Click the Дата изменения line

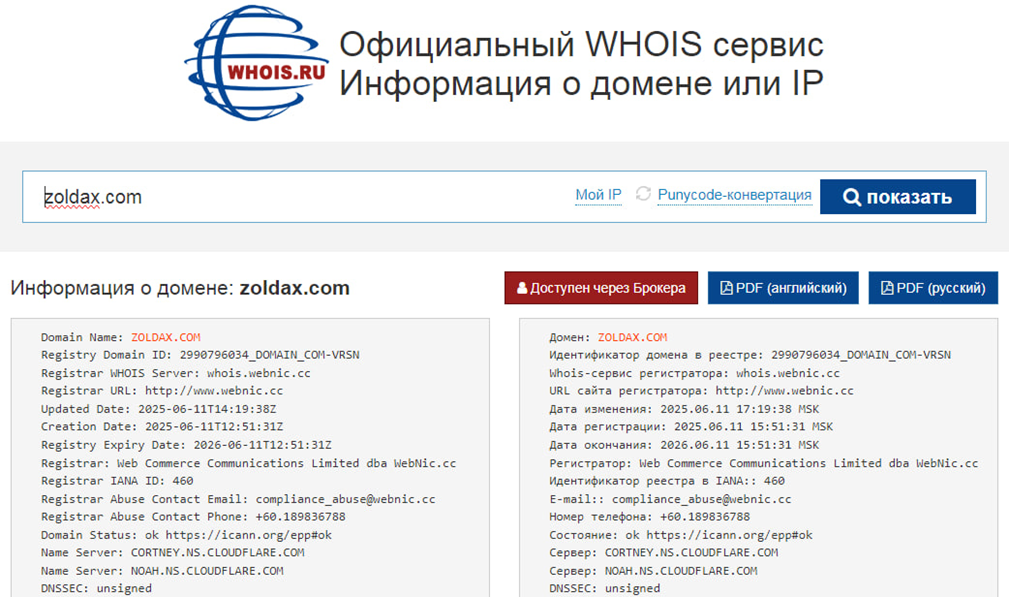click(684, 409)
